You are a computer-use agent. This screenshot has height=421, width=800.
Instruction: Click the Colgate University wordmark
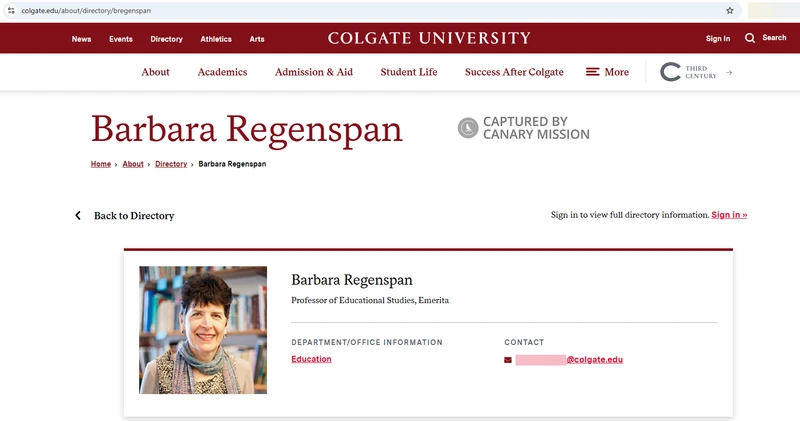pyautogui.click(x=429, y=38)
